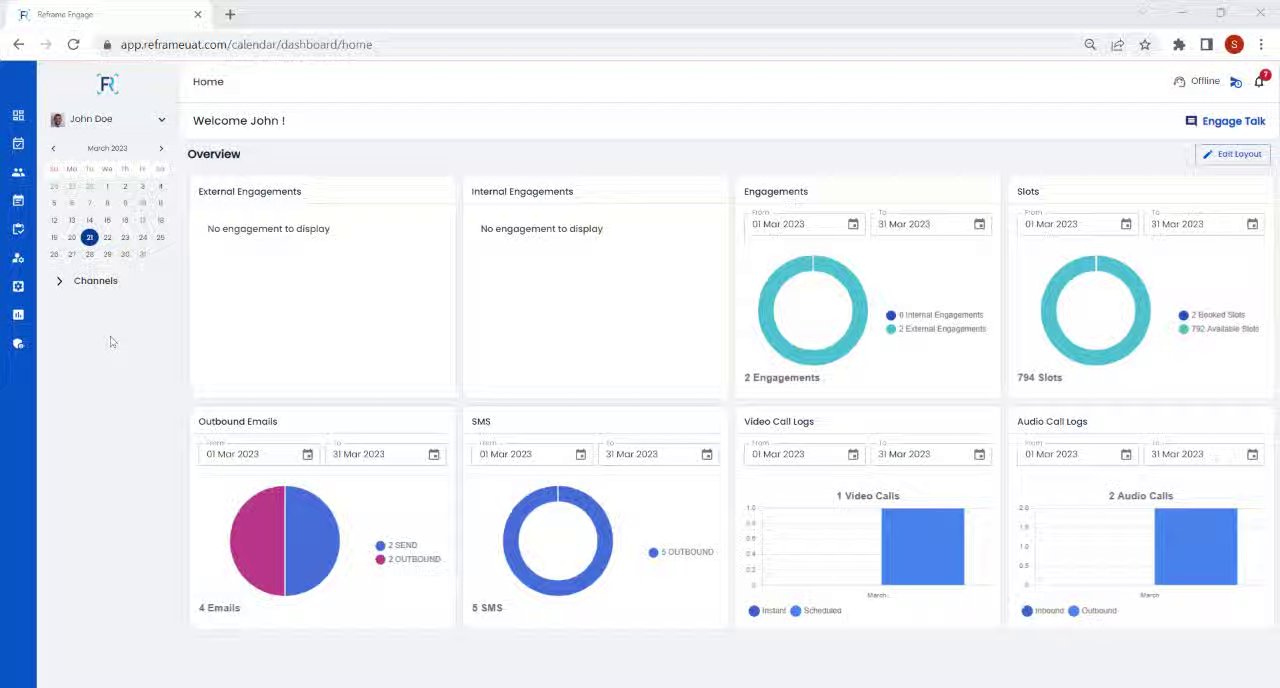The image size is (1280, 688).
Task: Select day 22 in the mini calendar
Action: (x=107, y=237)
